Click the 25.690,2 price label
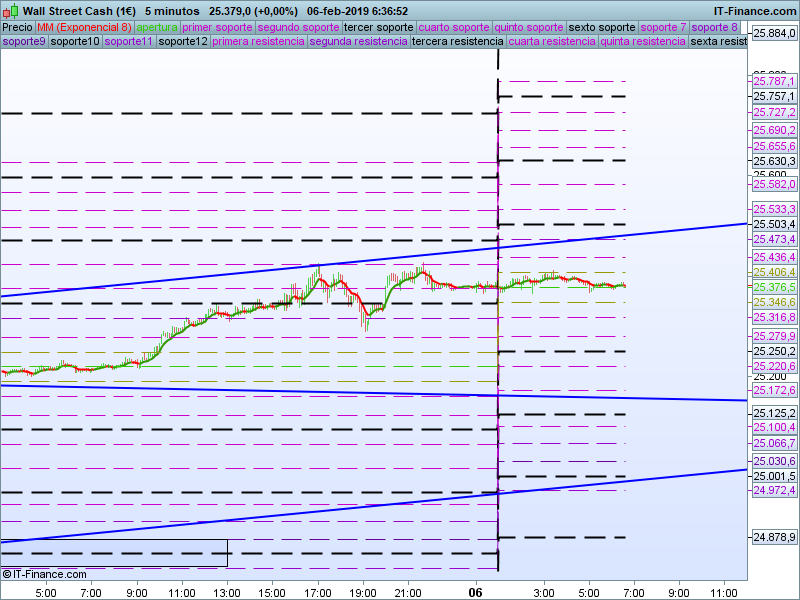 [x=774, y=130]
